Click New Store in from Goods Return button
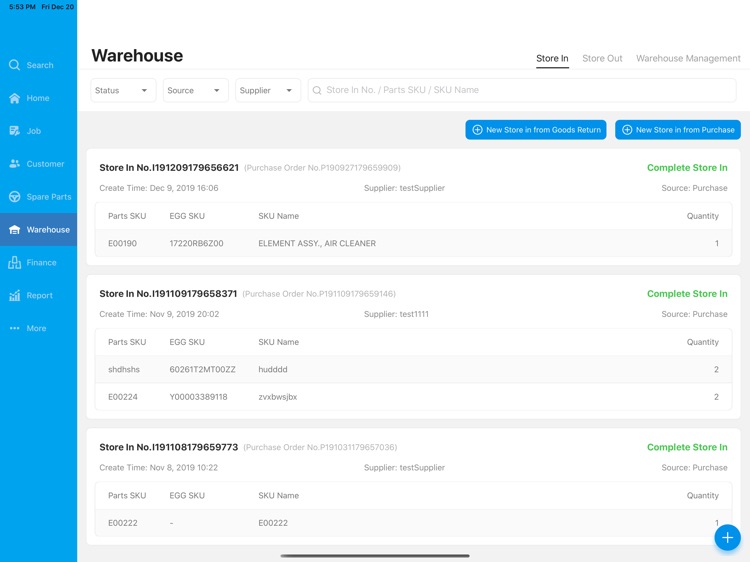 coord(536,130)
